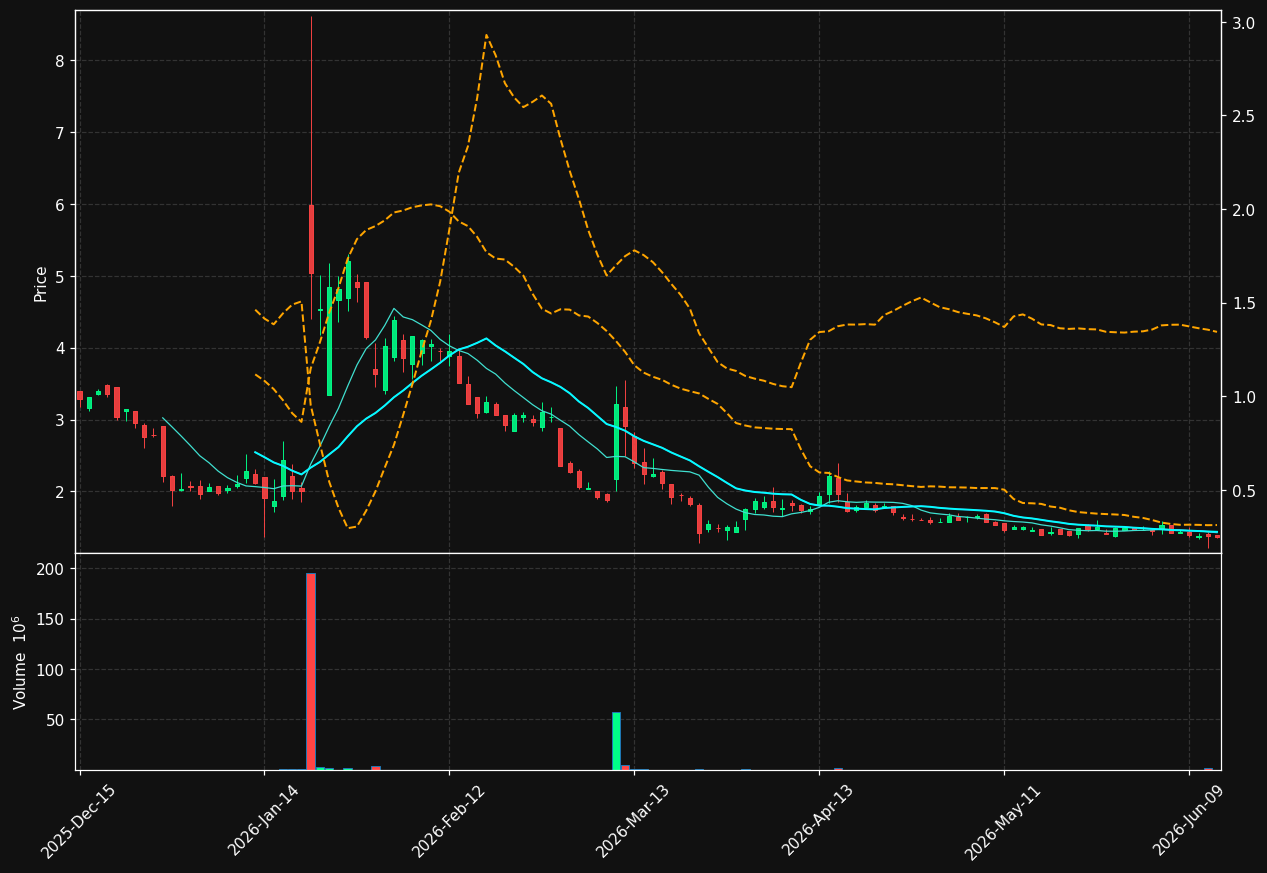Click price axis tick value 6
The height and width of the screenshot is (873, 1267).
point(59,205)
